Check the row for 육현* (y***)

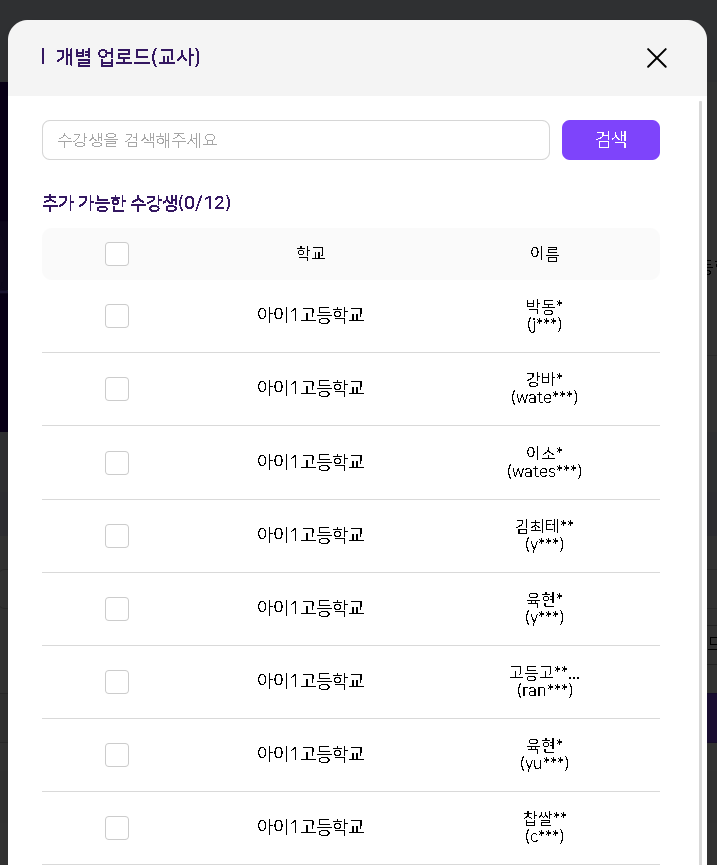[117, 608]
